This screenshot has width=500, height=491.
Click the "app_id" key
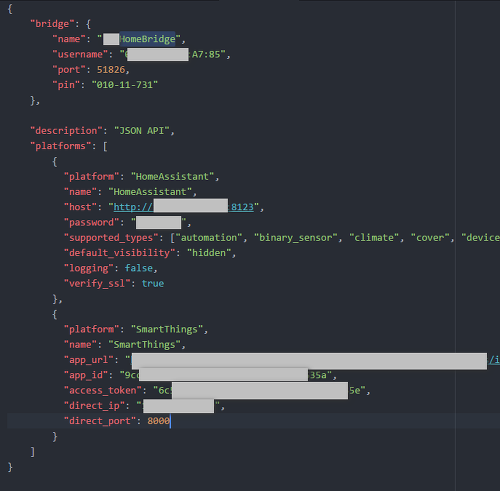tap(86, 375)
